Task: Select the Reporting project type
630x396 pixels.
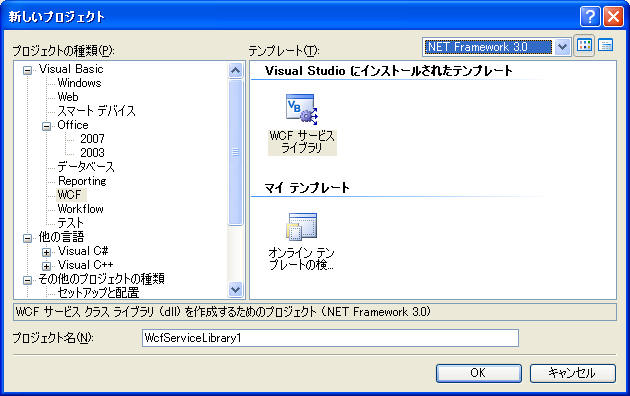Action: [82, 181]
